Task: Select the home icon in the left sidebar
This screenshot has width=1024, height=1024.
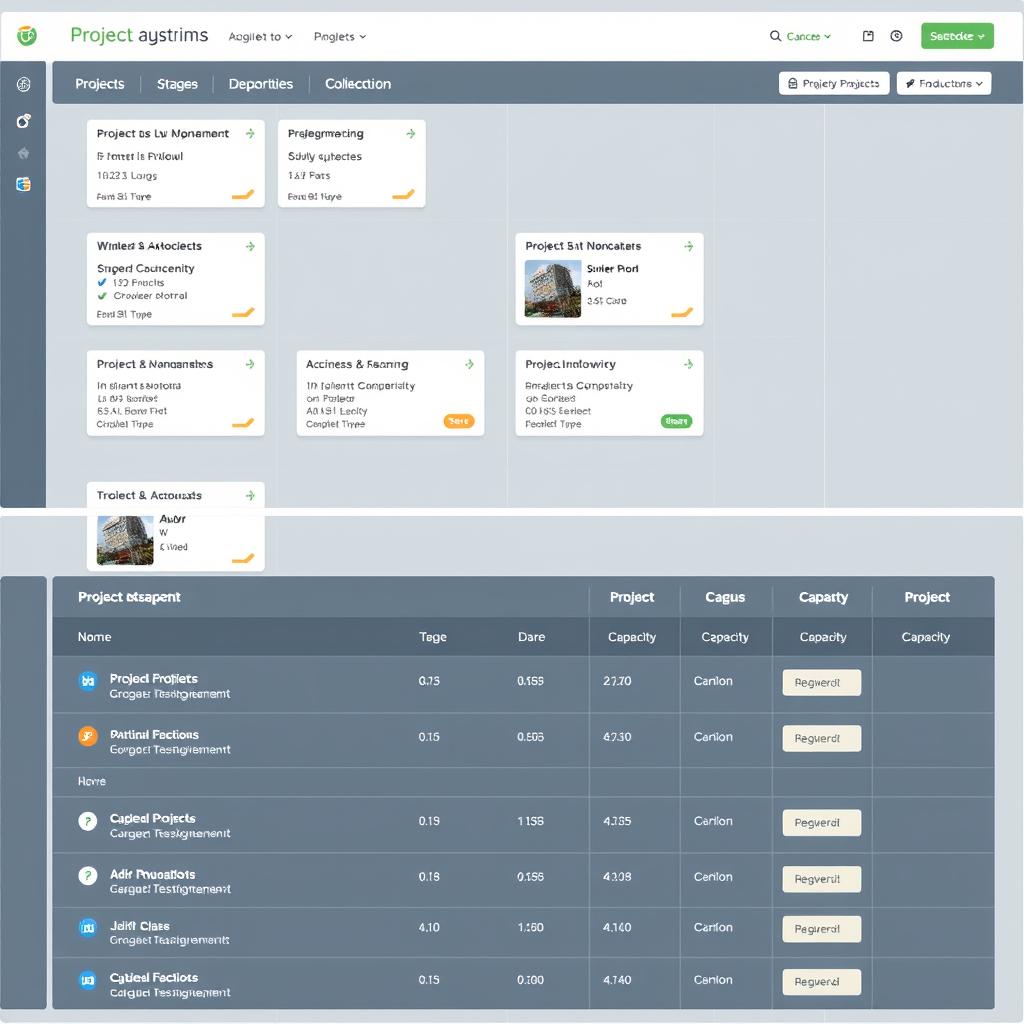Action: click(22, 152)
